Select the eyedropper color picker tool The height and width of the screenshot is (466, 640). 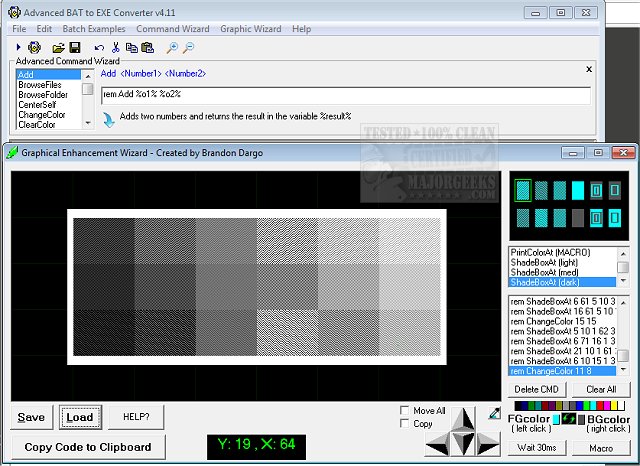click(x=495, y=411)
